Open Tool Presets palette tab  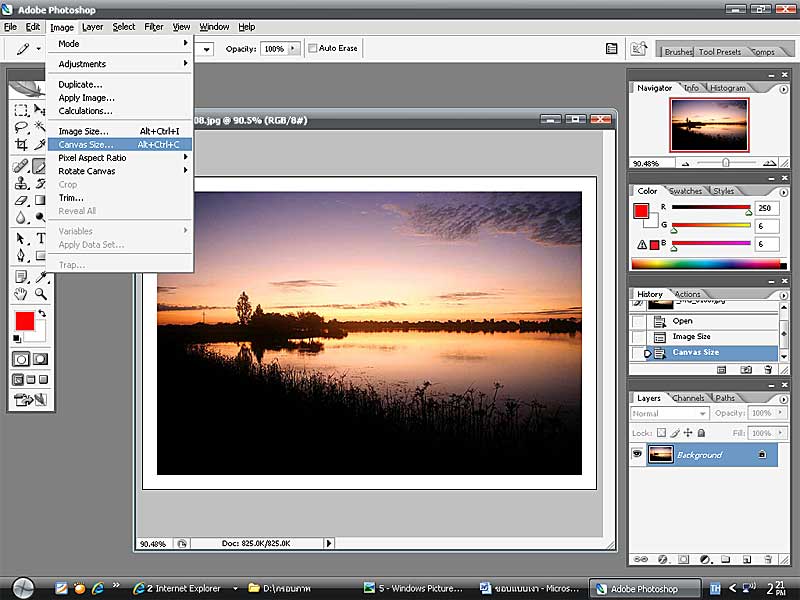[x=719, y=52]
